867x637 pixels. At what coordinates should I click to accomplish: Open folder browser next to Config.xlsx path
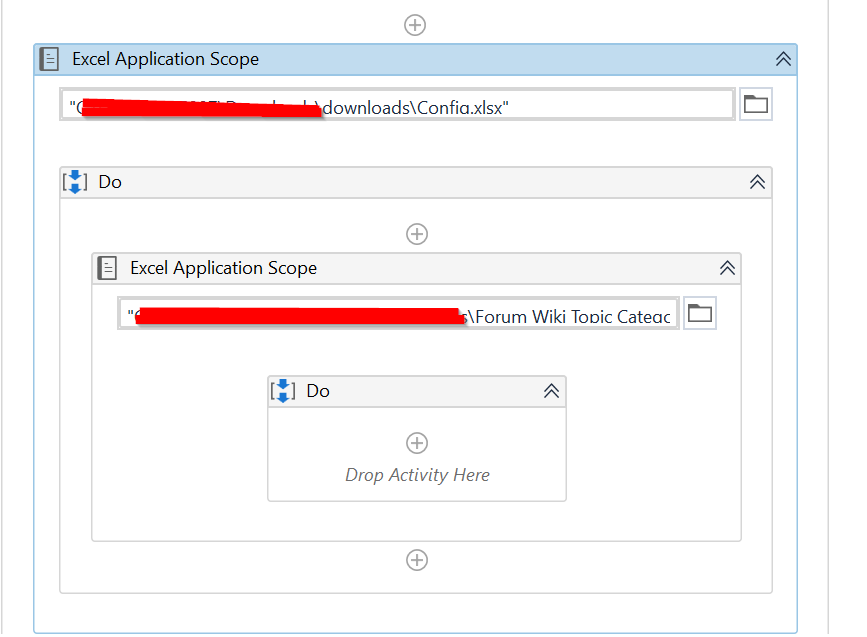[756, 103]
